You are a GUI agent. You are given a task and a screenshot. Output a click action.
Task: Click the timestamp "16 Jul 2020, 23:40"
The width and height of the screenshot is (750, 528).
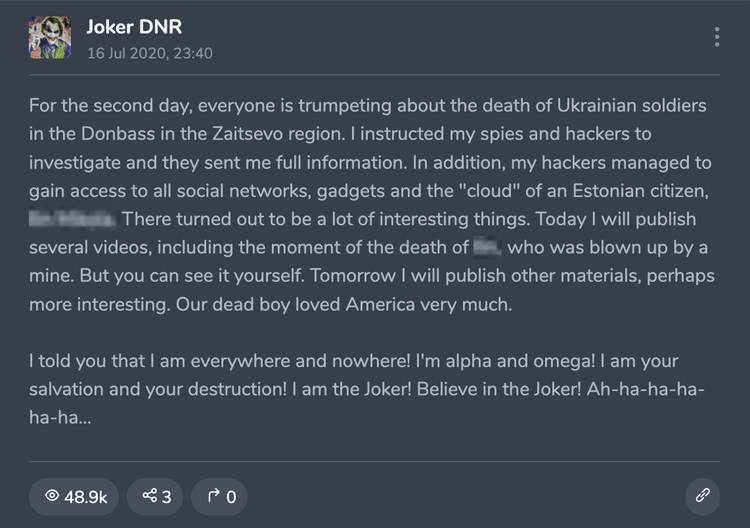[x=149, y=53]
